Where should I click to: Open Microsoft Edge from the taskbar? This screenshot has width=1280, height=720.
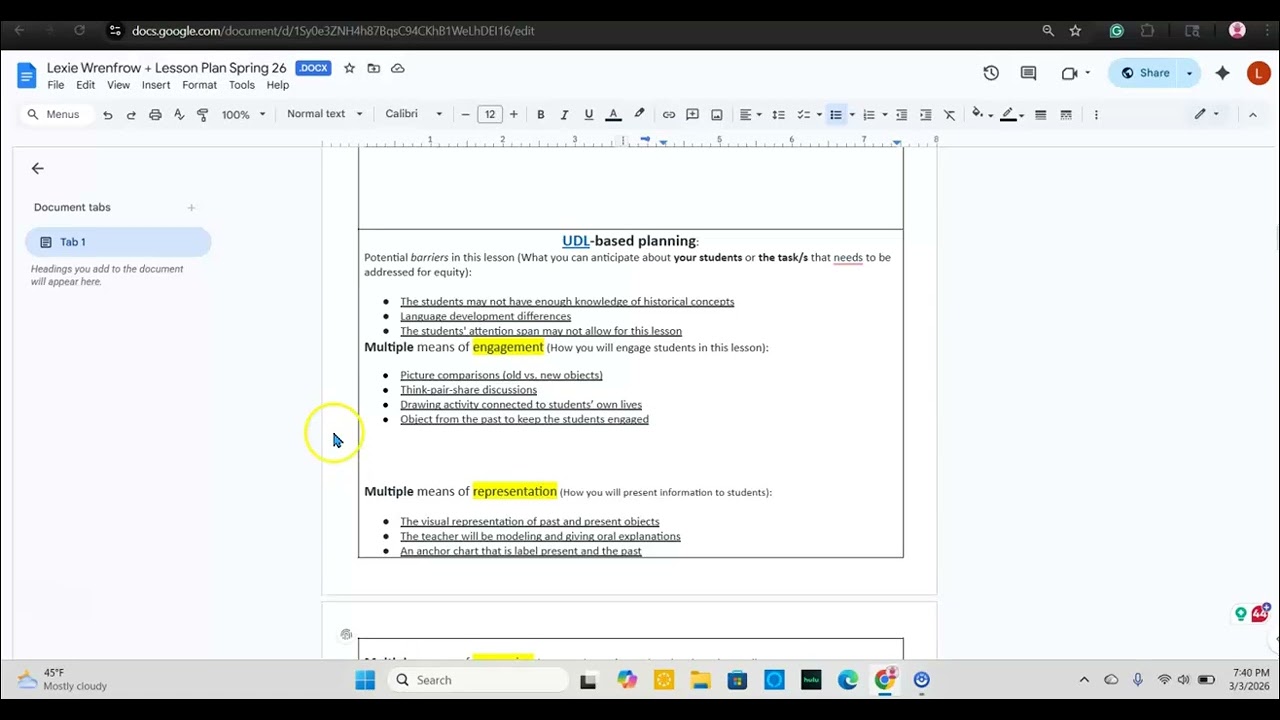848,680
